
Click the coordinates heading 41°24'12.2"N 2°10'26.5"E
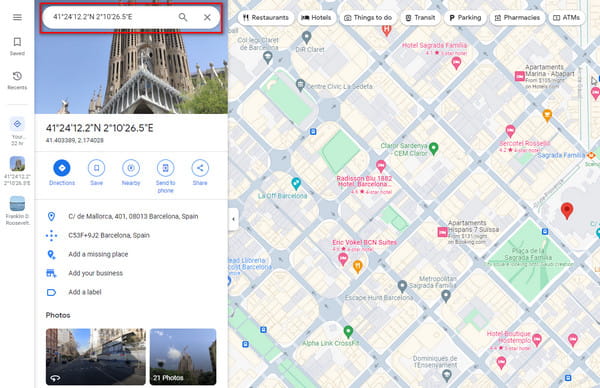[x=99, y=128]
